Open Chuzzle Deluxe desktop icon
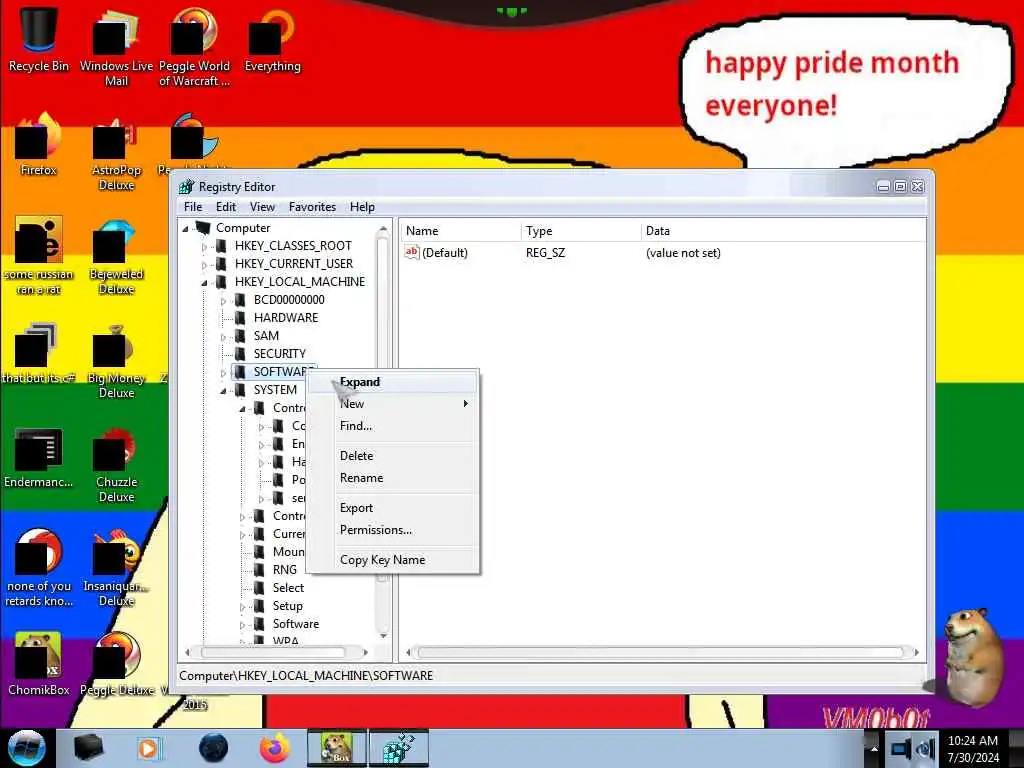1024x768 pixels. [x=116, y=464]
